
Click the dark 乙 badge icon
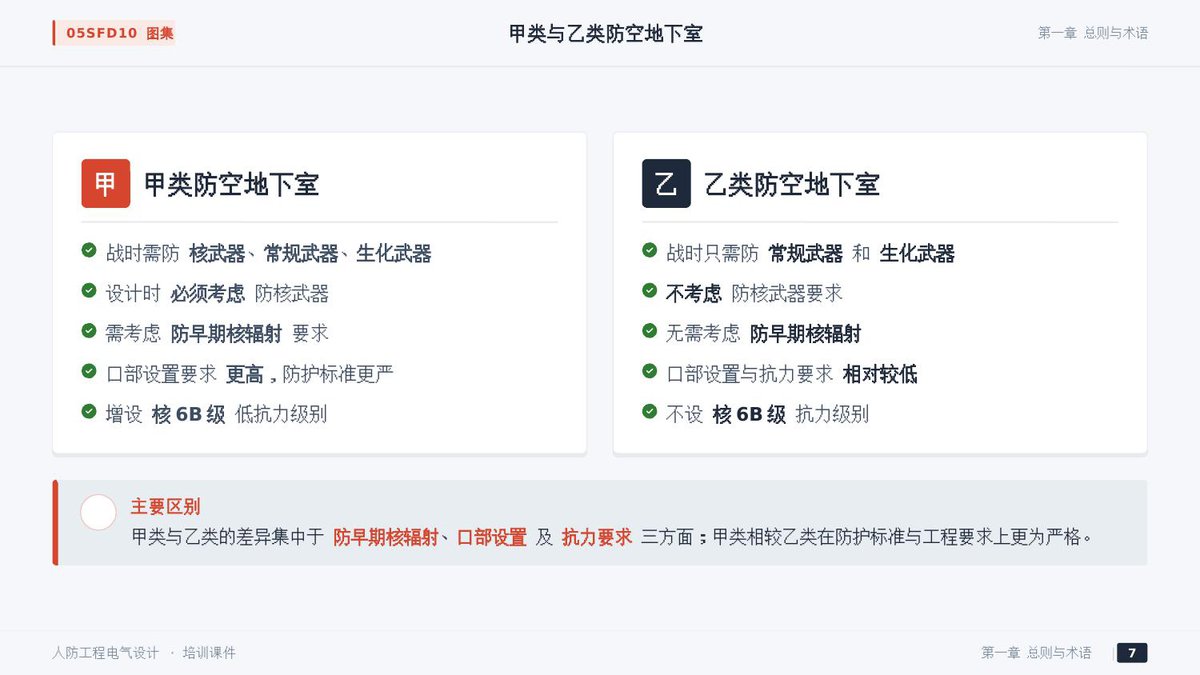point(666,184)
